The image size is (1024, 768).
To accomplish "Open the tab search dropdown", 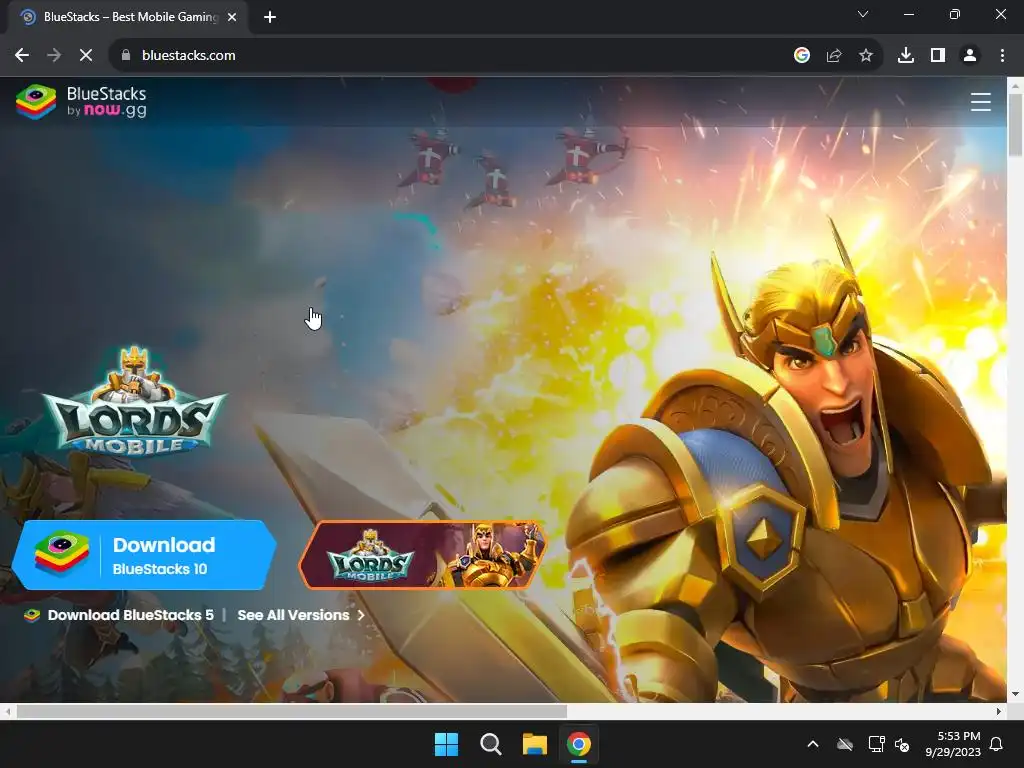I will [x=863, y=14].
